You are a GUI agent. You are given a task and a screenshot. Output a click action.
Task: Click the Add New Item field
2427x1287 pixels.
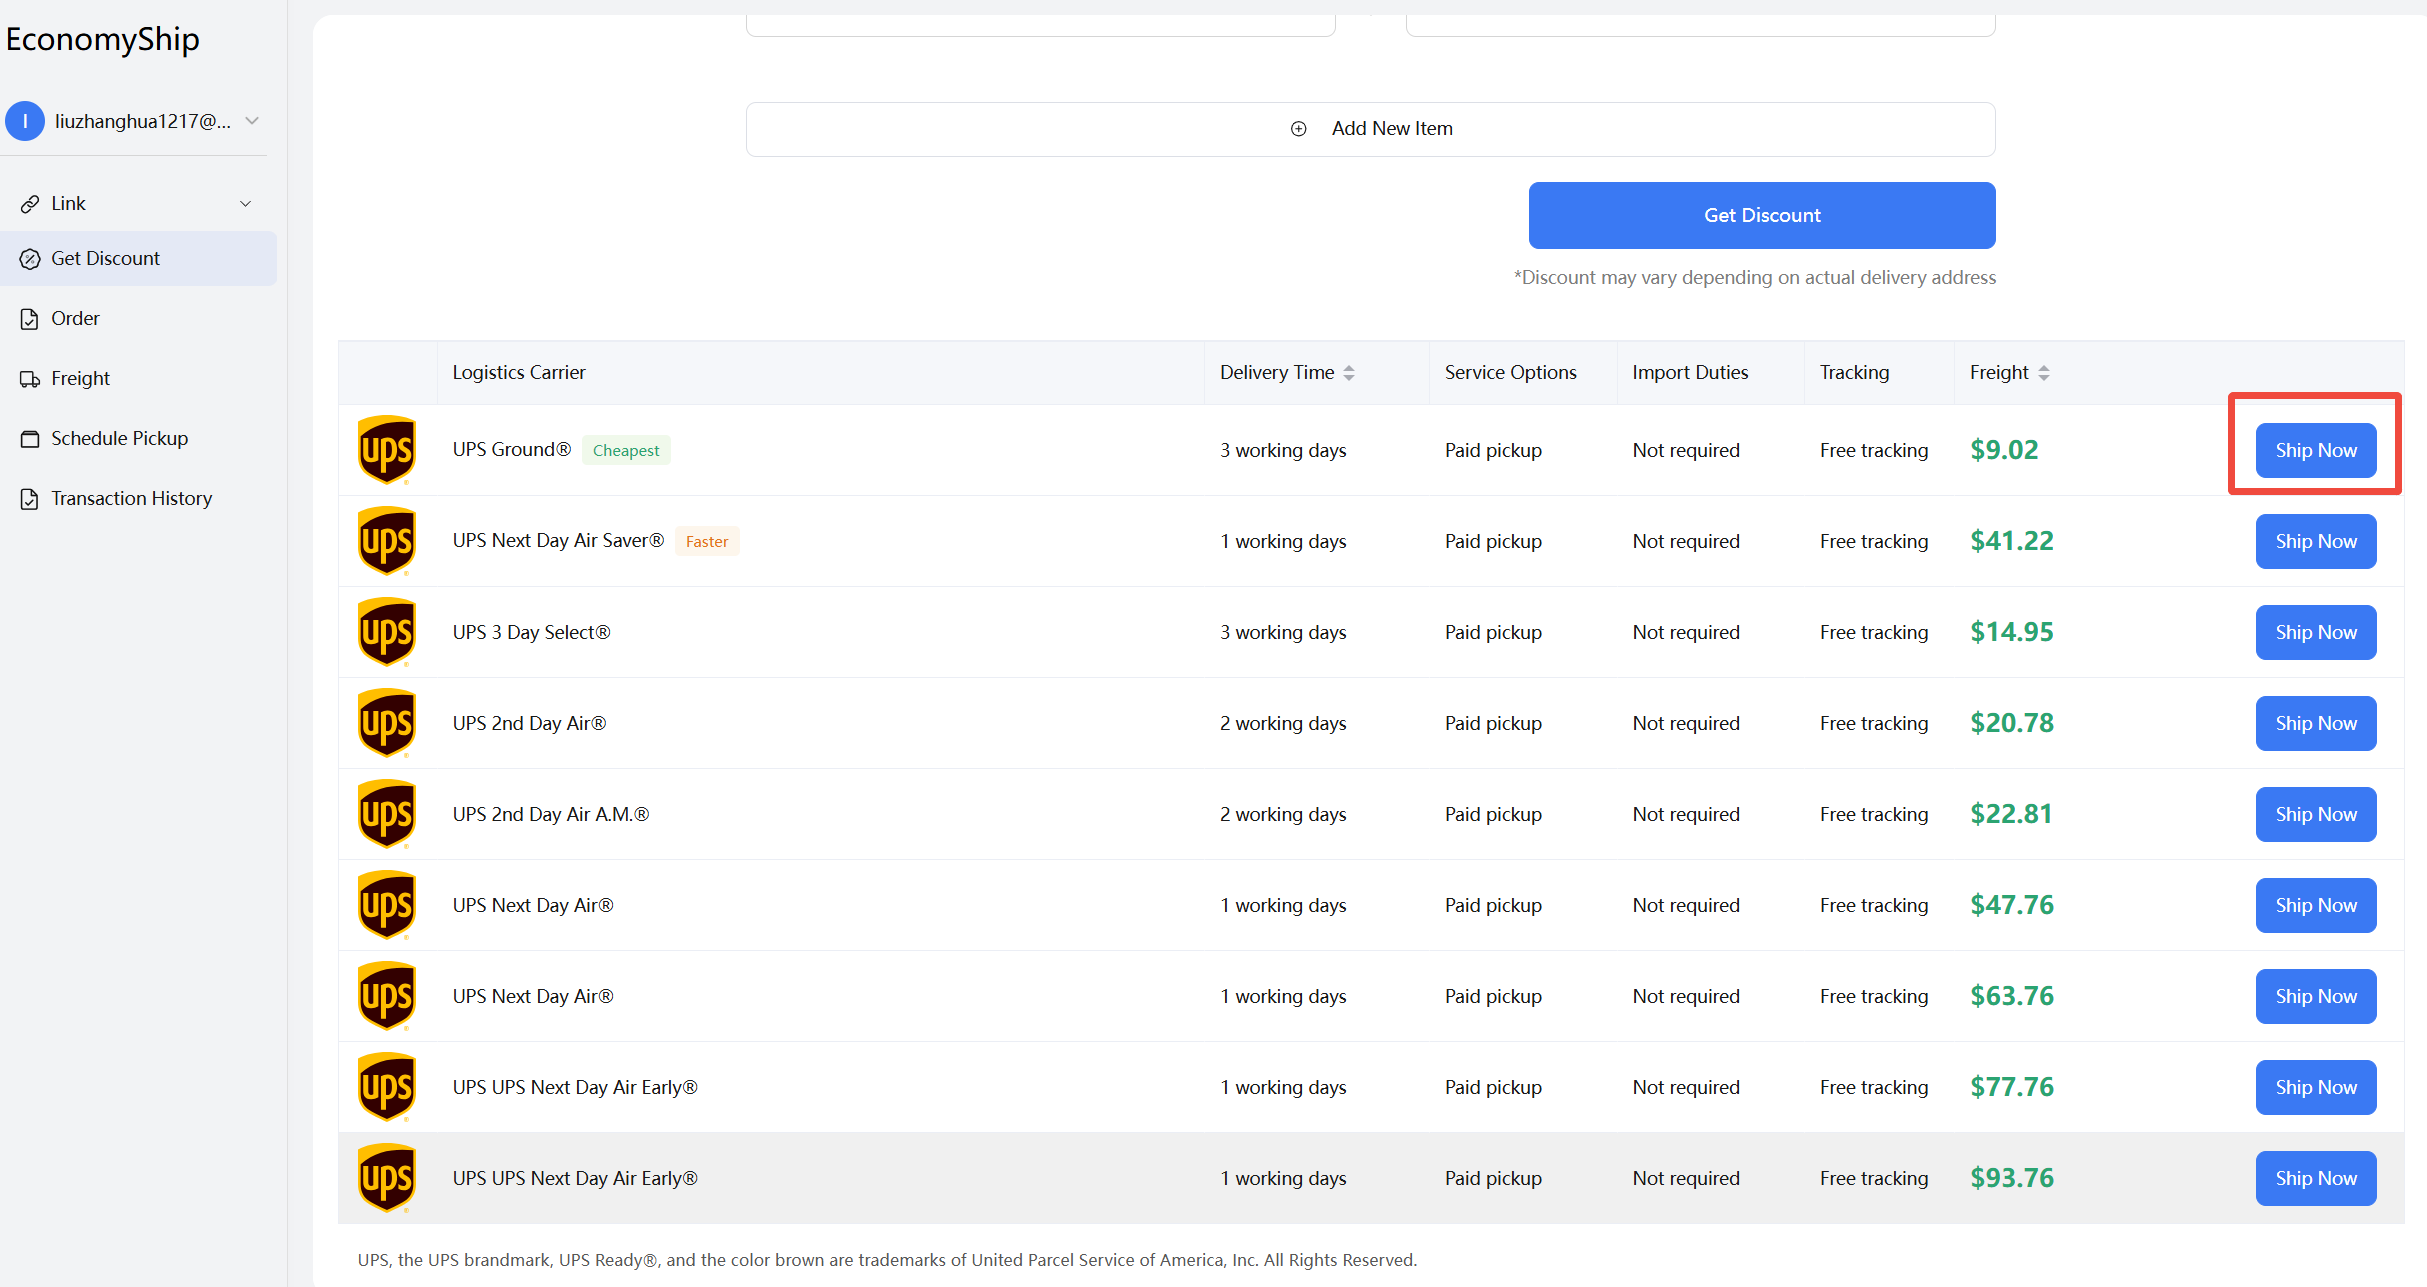coord(1370,129)
